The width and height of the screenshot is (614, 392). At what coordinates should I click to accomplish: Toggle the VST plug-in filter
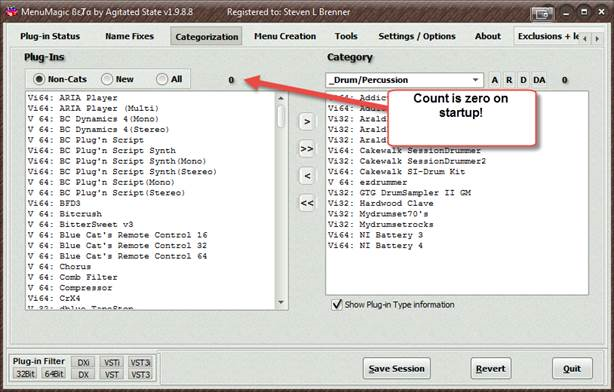(112, 375)
